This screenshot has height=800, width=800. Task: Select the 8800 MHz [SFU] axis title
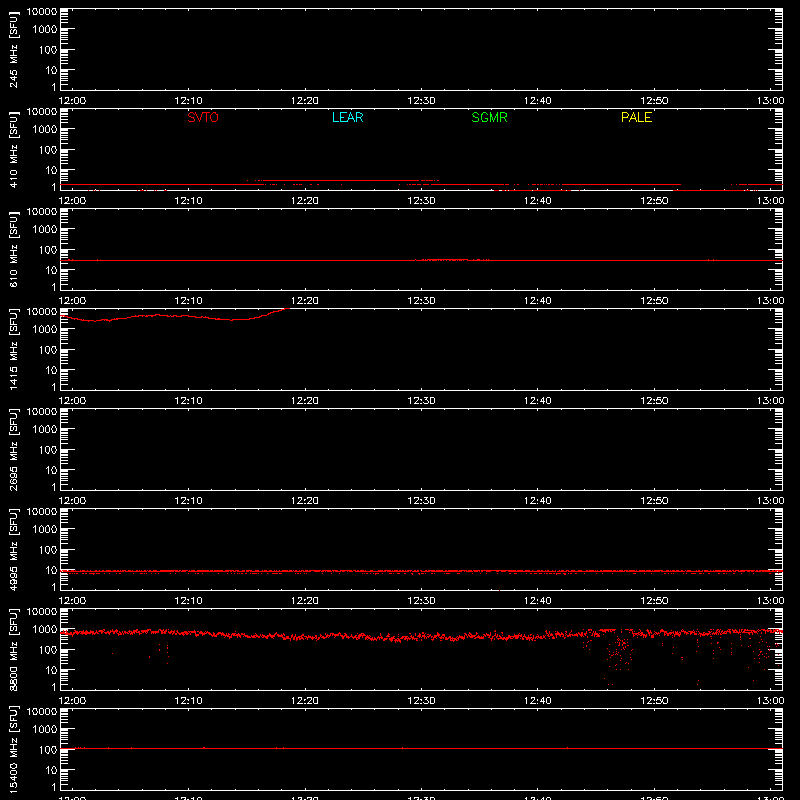click(13, 650)
